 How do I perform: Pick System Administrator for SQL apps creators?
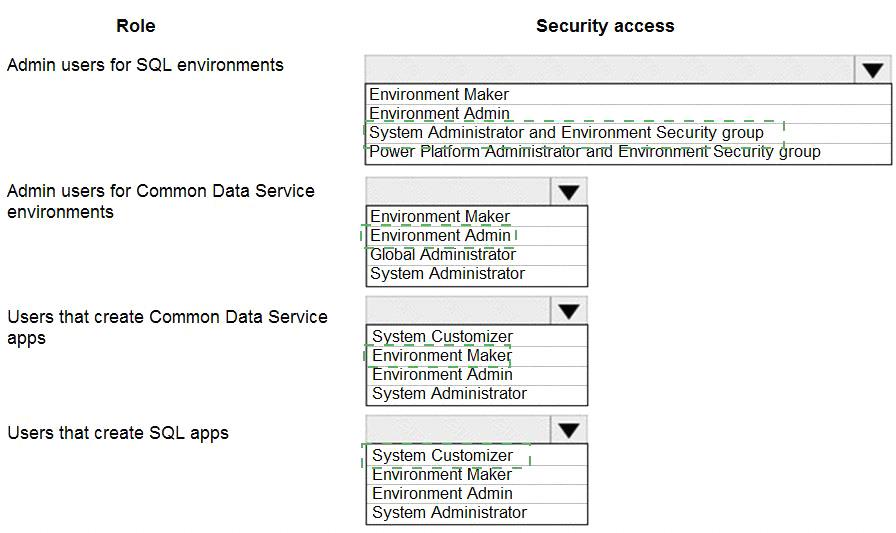(477, 512)
